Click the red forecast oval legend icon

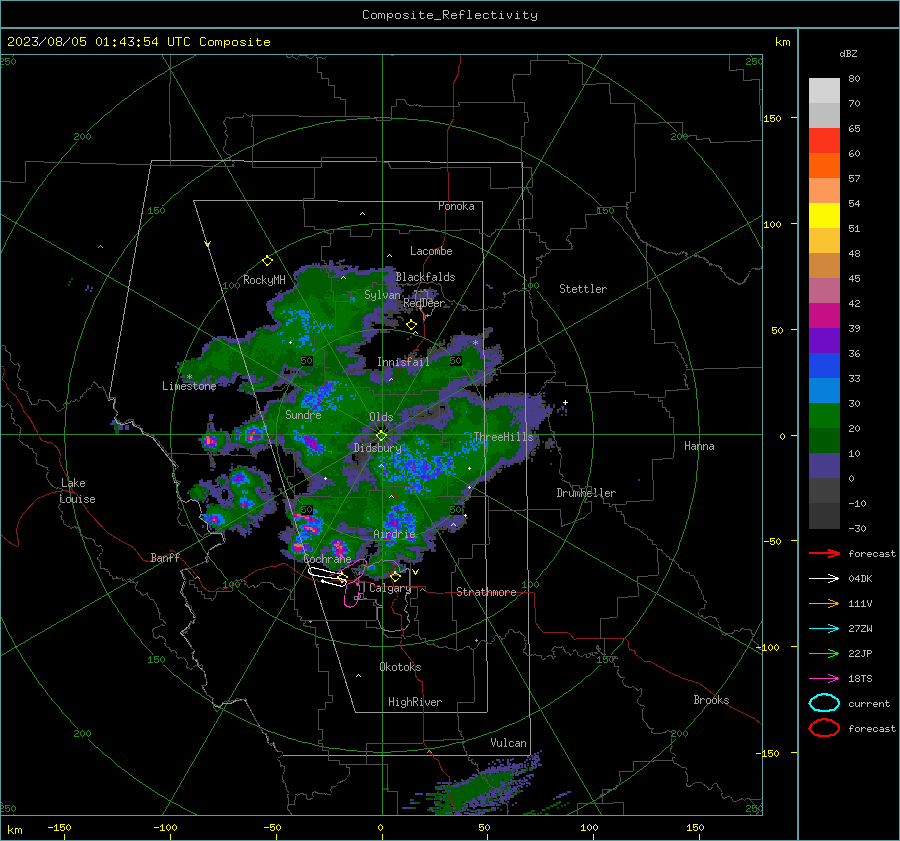pyautogui.click(x=824, y=728)
